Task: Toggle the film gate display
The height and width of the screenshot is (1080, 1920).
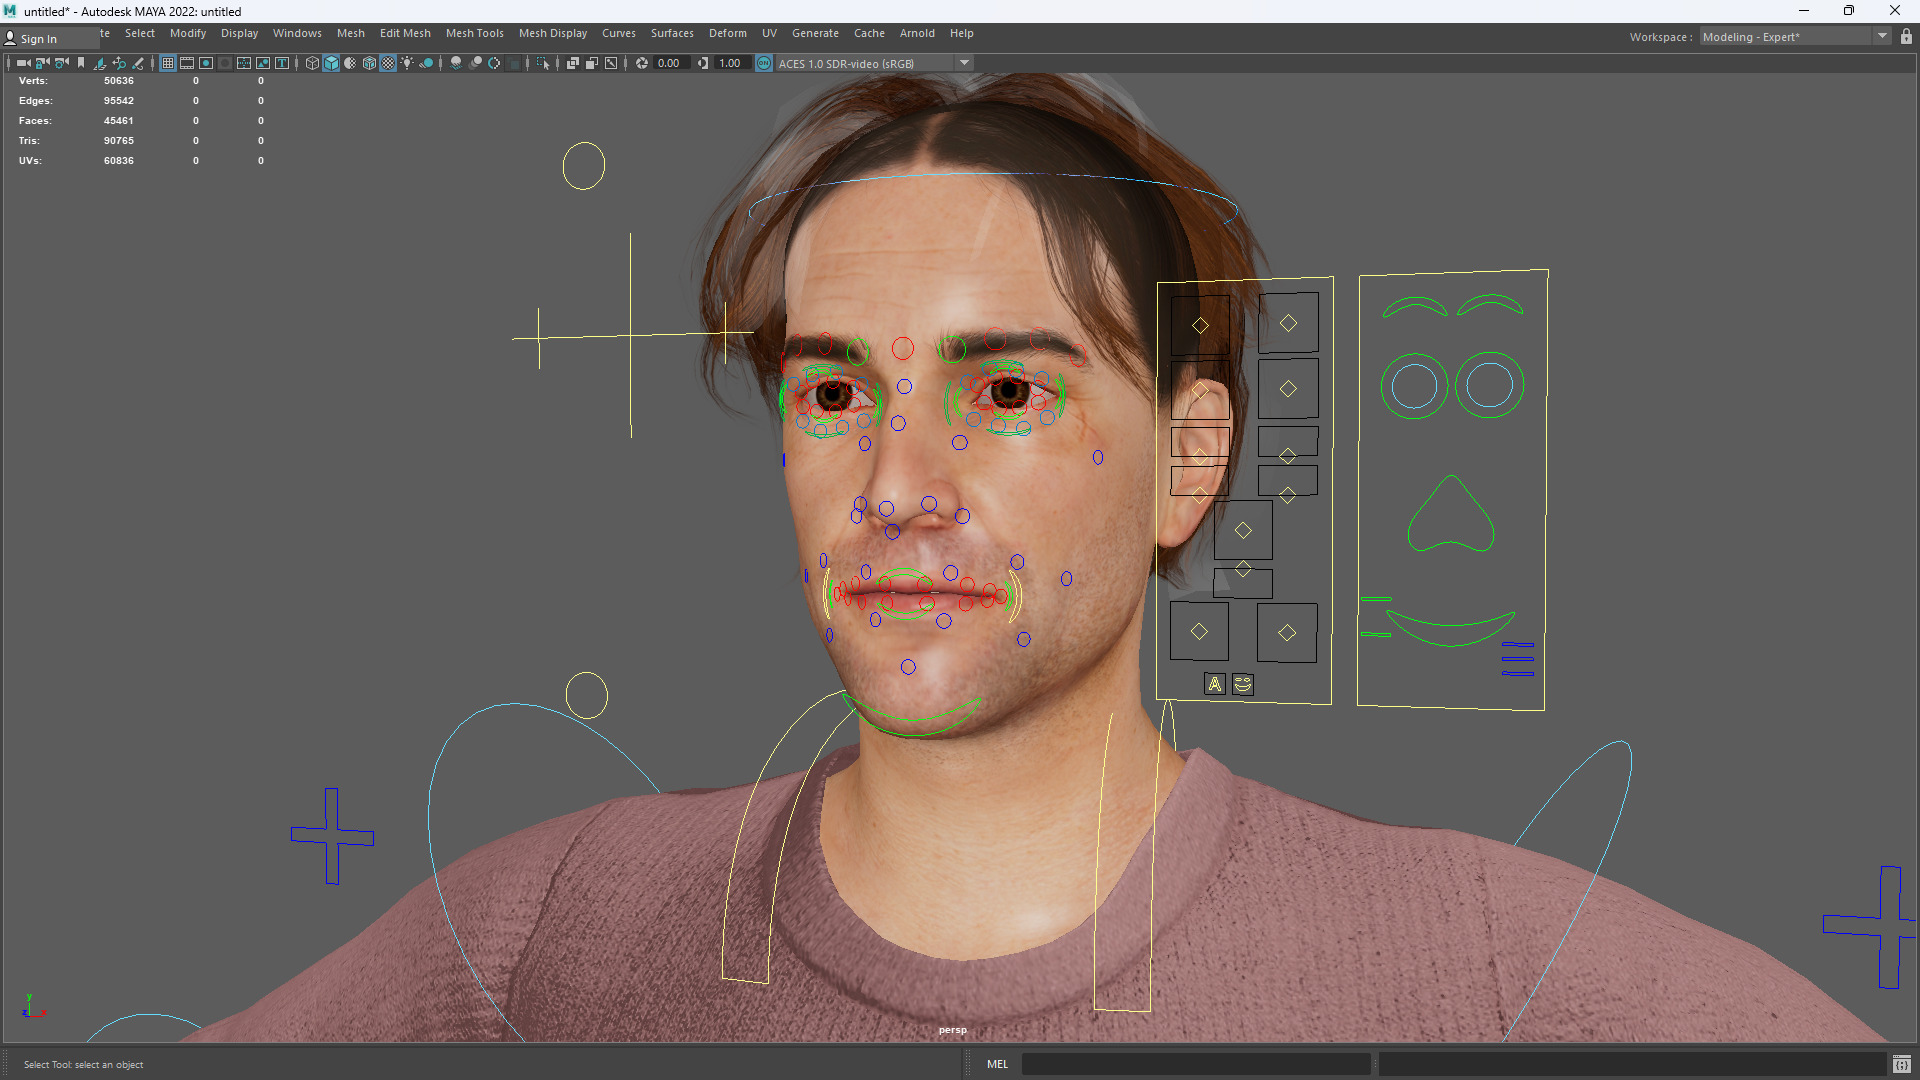Action: click(187, 63)
